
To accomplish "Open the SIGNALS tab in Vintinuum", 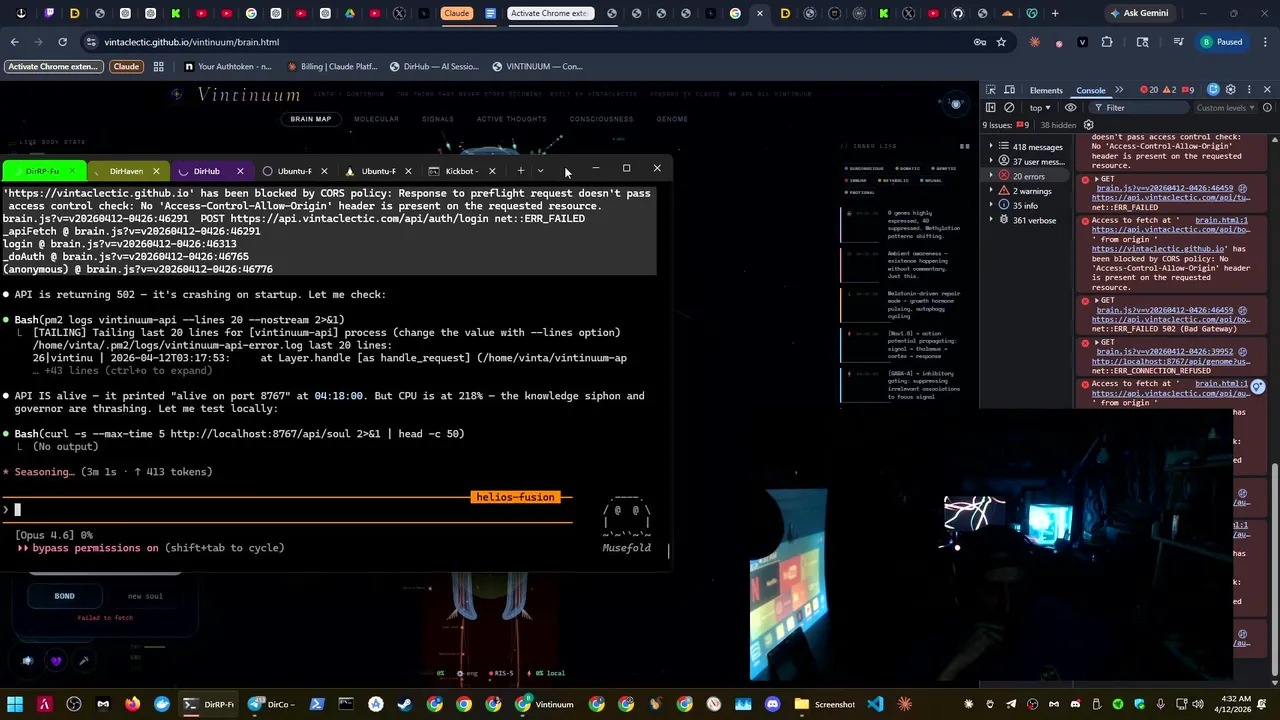I will (x=438, y=119).
